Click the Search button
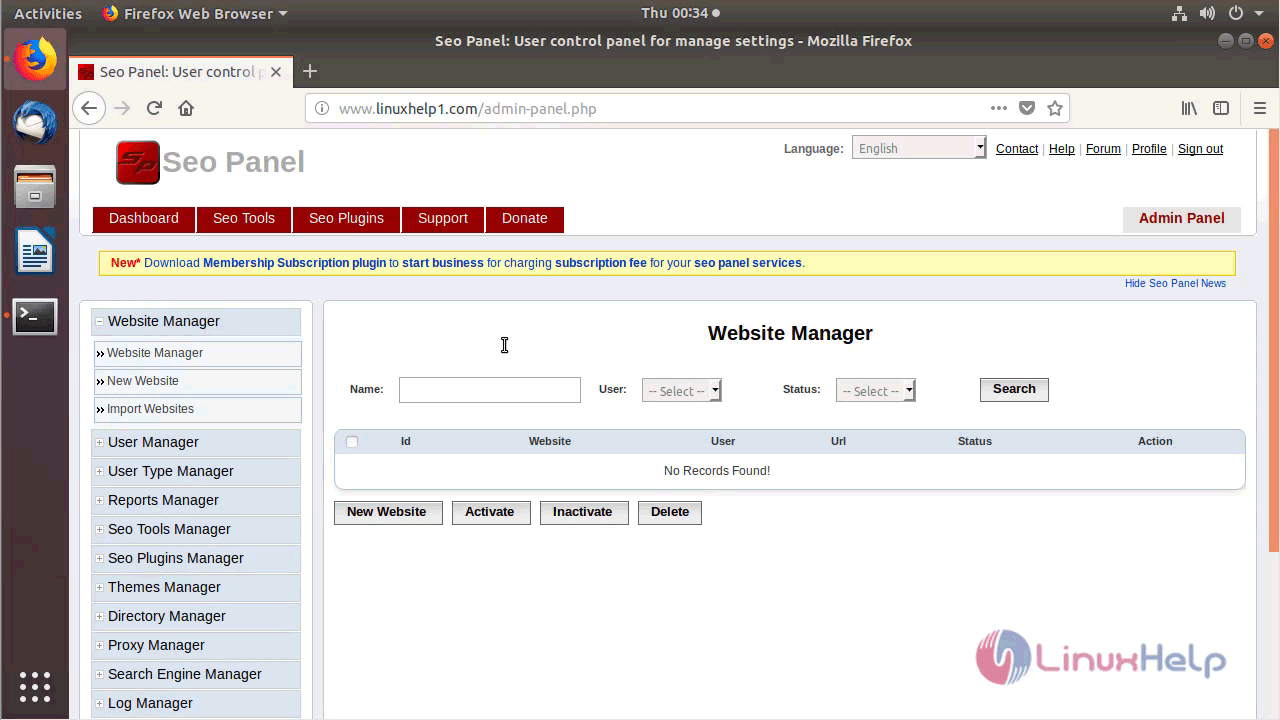Screen dimensions: 1280x720 1014,389
